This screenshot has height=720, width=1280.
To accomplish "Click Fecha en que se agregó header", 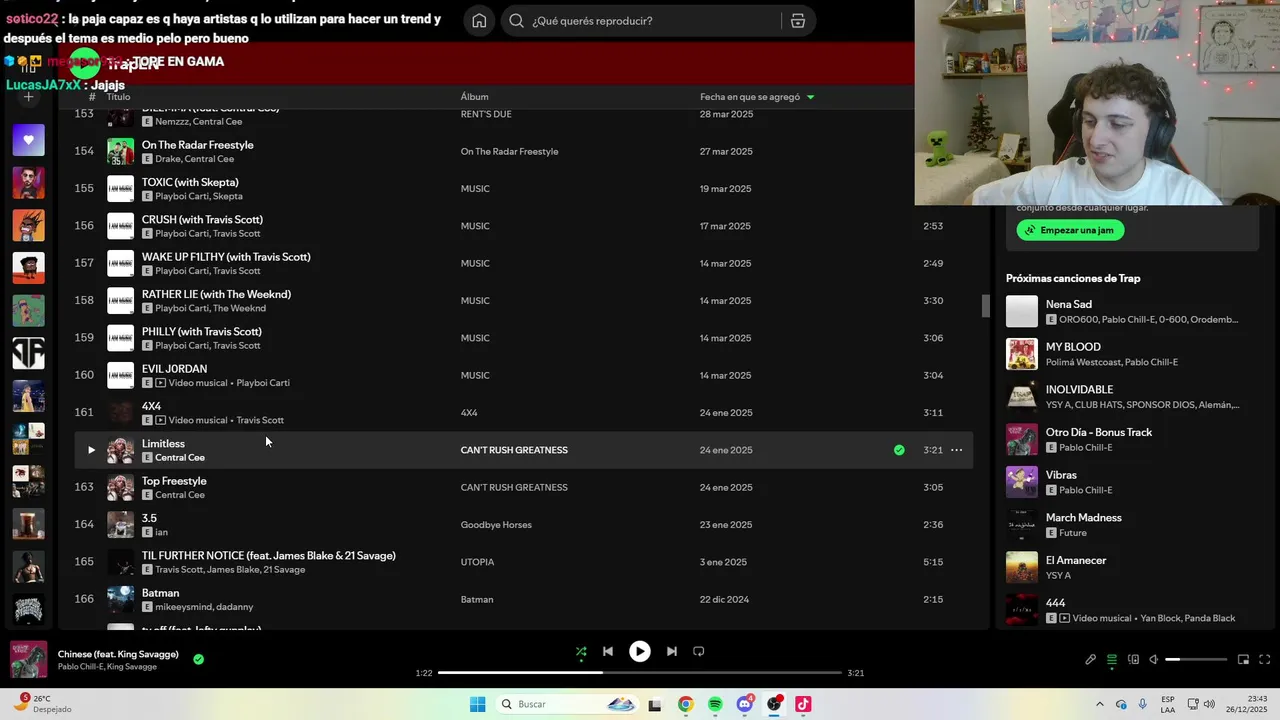I will click(x=750, y=97).
